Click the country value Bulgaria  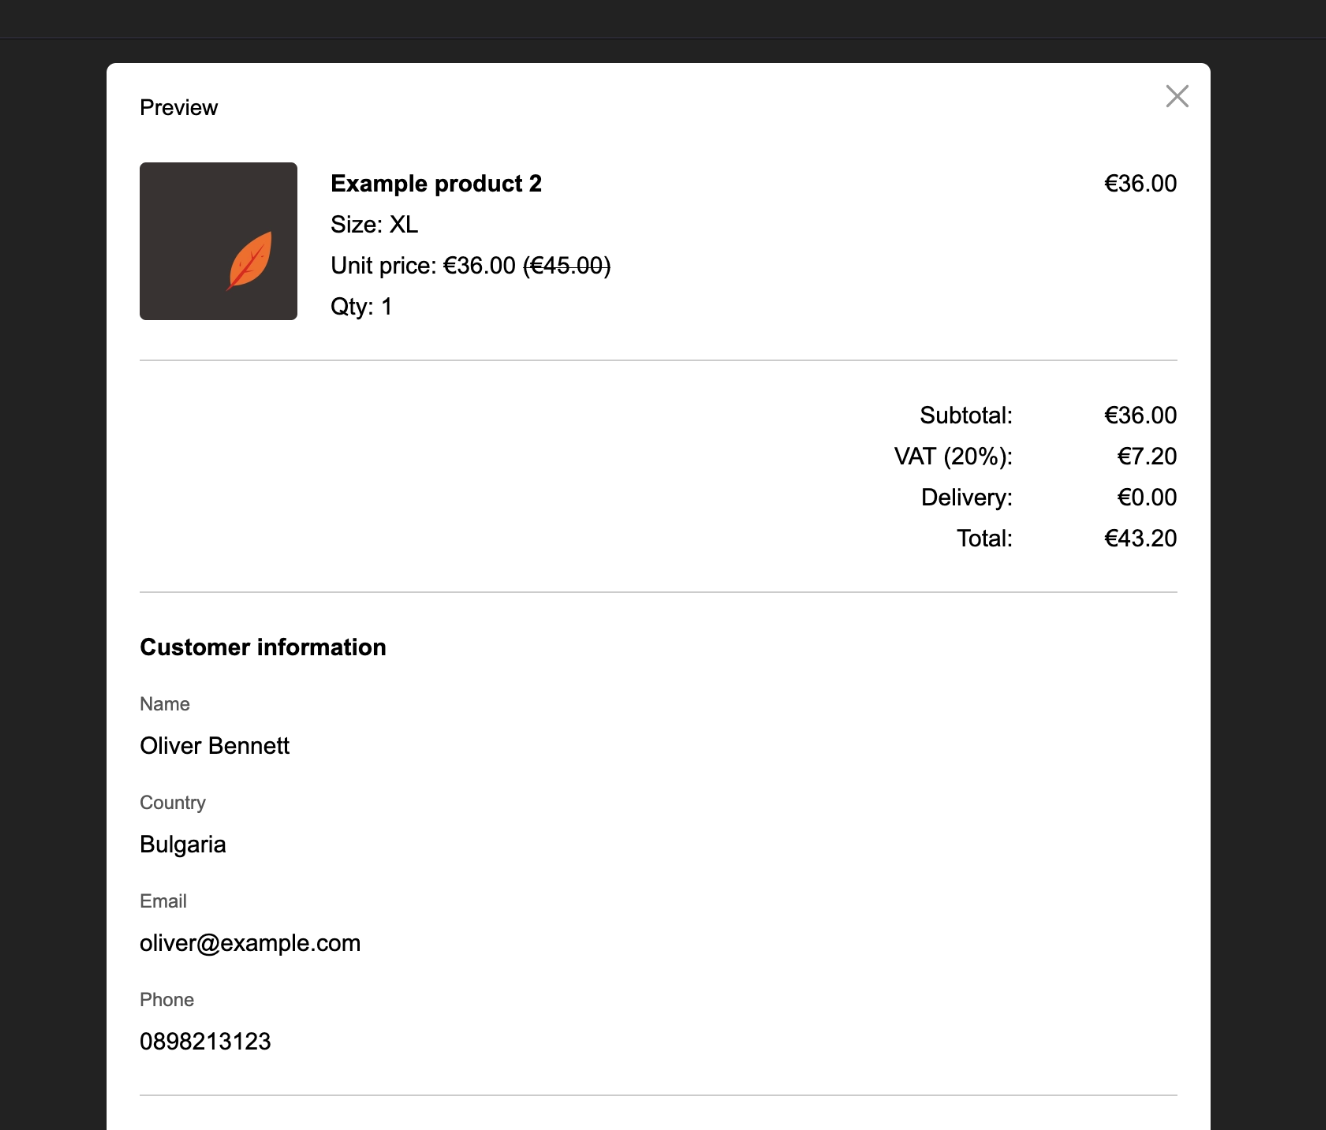(183, 845)
